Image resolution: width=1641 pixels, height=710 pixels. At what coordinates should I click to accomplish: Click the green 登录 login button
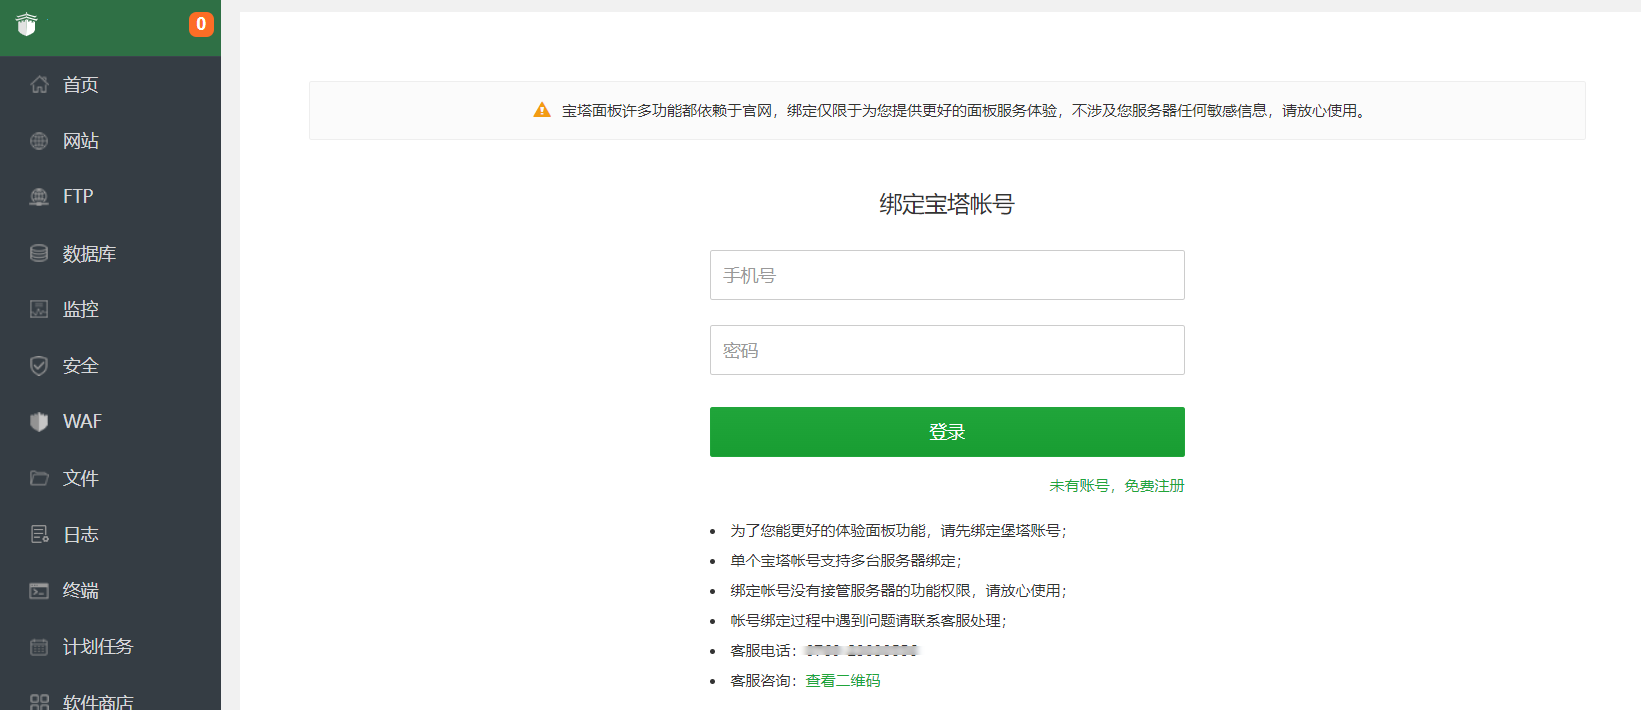point(947,432)
